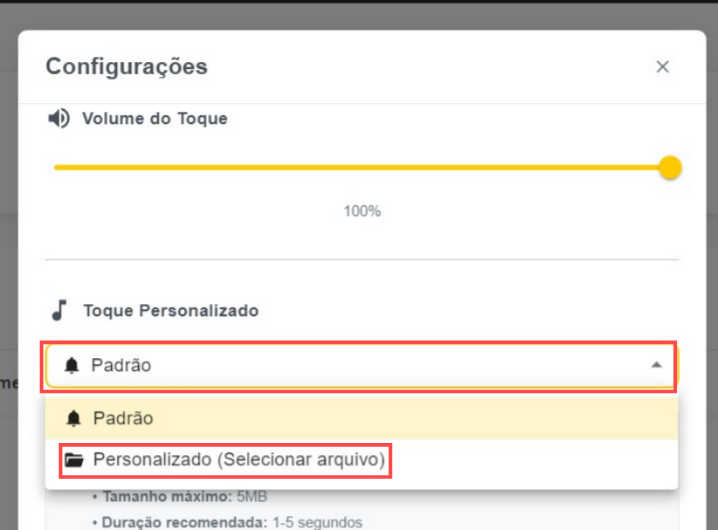Click the Configurações dialog title
The width and height of the screenshot is (718, 530).
[127, 67]
